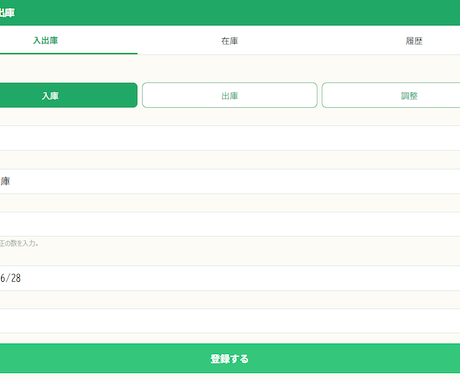The image size is (460, 380).
Task: Open the 在庫 tab
Action: pyautogui.click(x=230, y=41)
